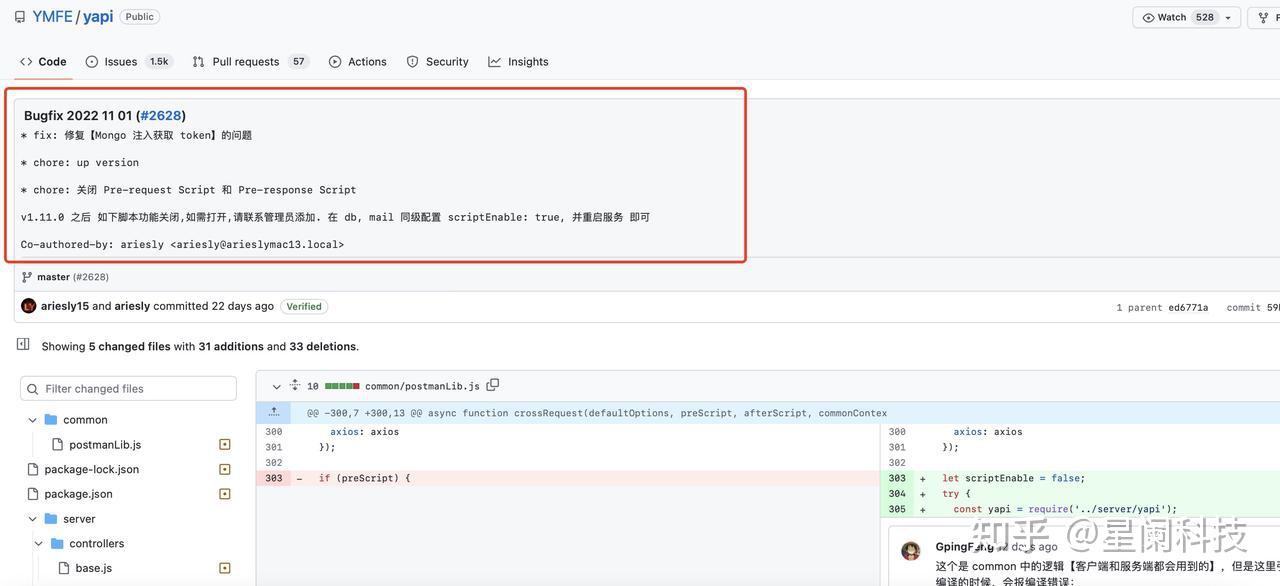Select postmanLib.js in the file tree

105,445
